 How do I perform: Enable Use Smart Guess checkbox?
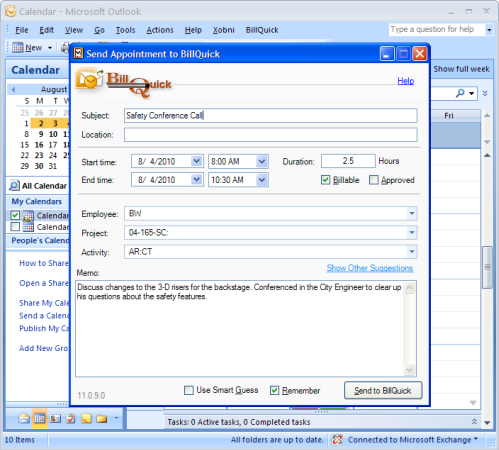(x=189, y=390)
